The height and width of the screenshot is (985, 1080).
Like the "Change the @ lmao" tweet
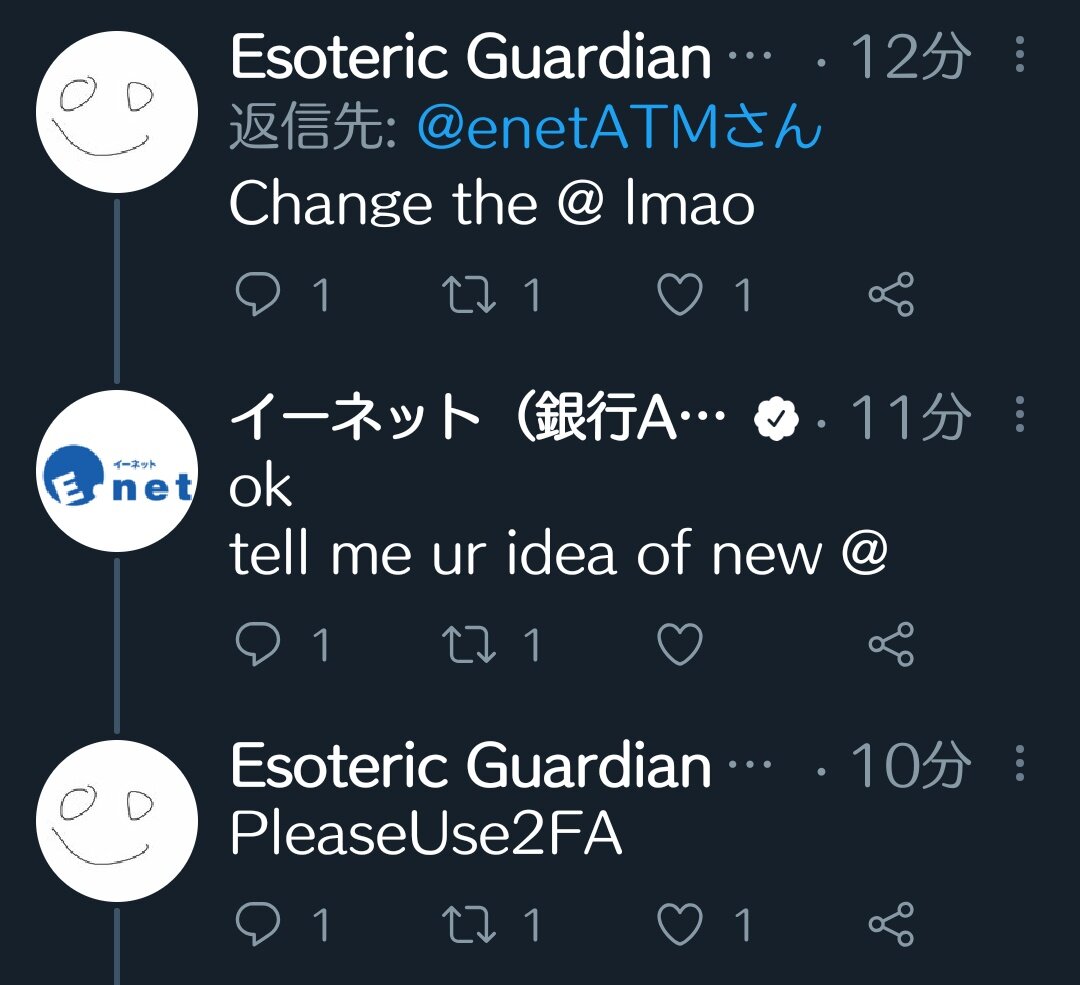[680, 294]
